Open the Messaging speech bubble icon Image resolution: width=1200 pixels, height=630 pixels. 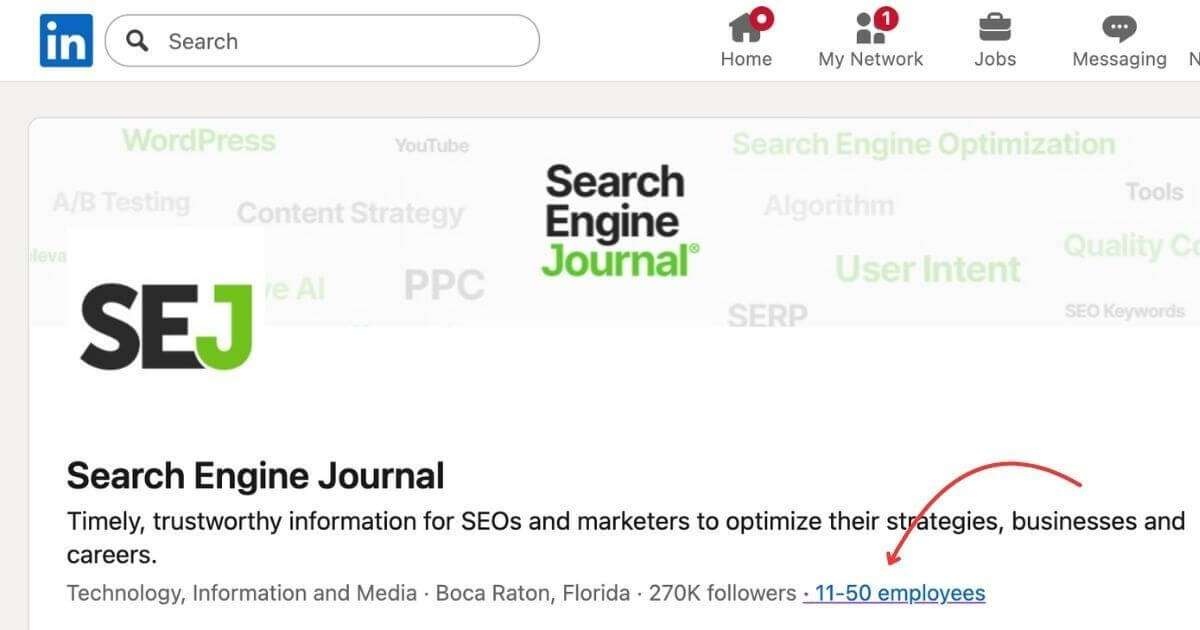[1118, 28]
